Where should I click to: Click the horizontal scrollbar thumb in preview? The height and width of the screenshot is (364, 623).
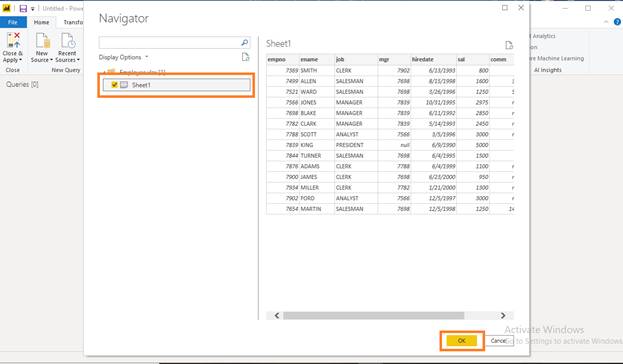pyautogui.click(x=373, y=316)
